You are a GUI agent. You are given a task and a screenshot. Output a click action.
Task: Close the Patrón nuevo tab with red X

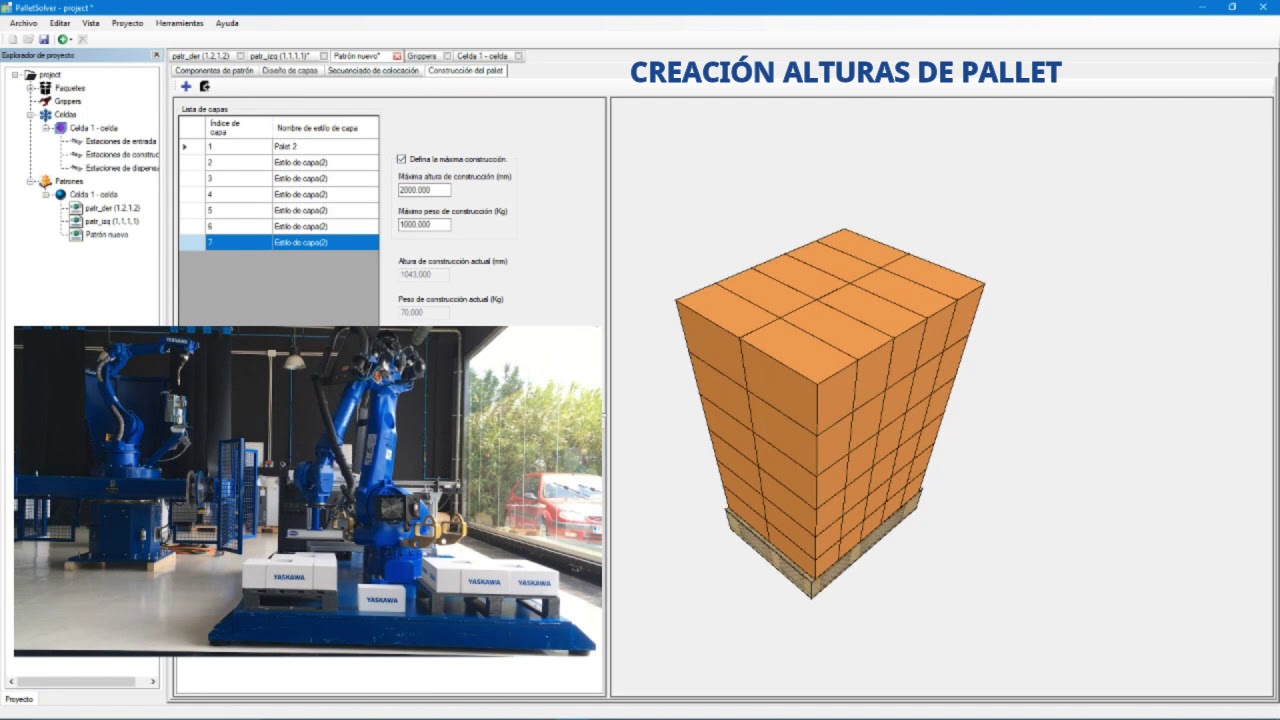point(397,56)
